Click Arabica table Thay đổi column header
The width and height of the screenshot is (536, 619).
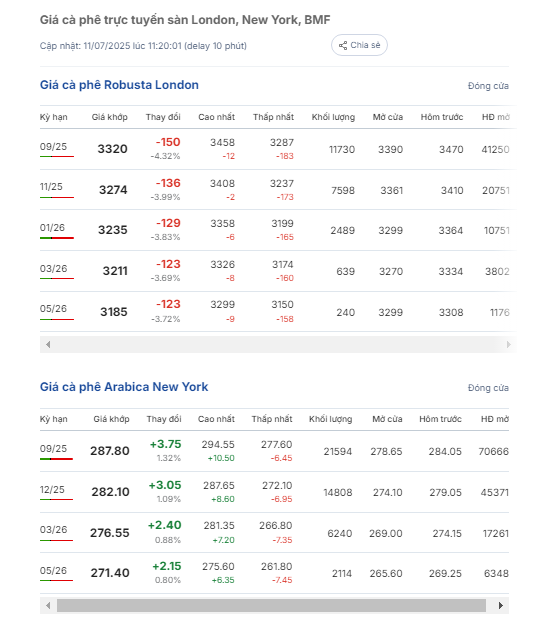[164, 419]
